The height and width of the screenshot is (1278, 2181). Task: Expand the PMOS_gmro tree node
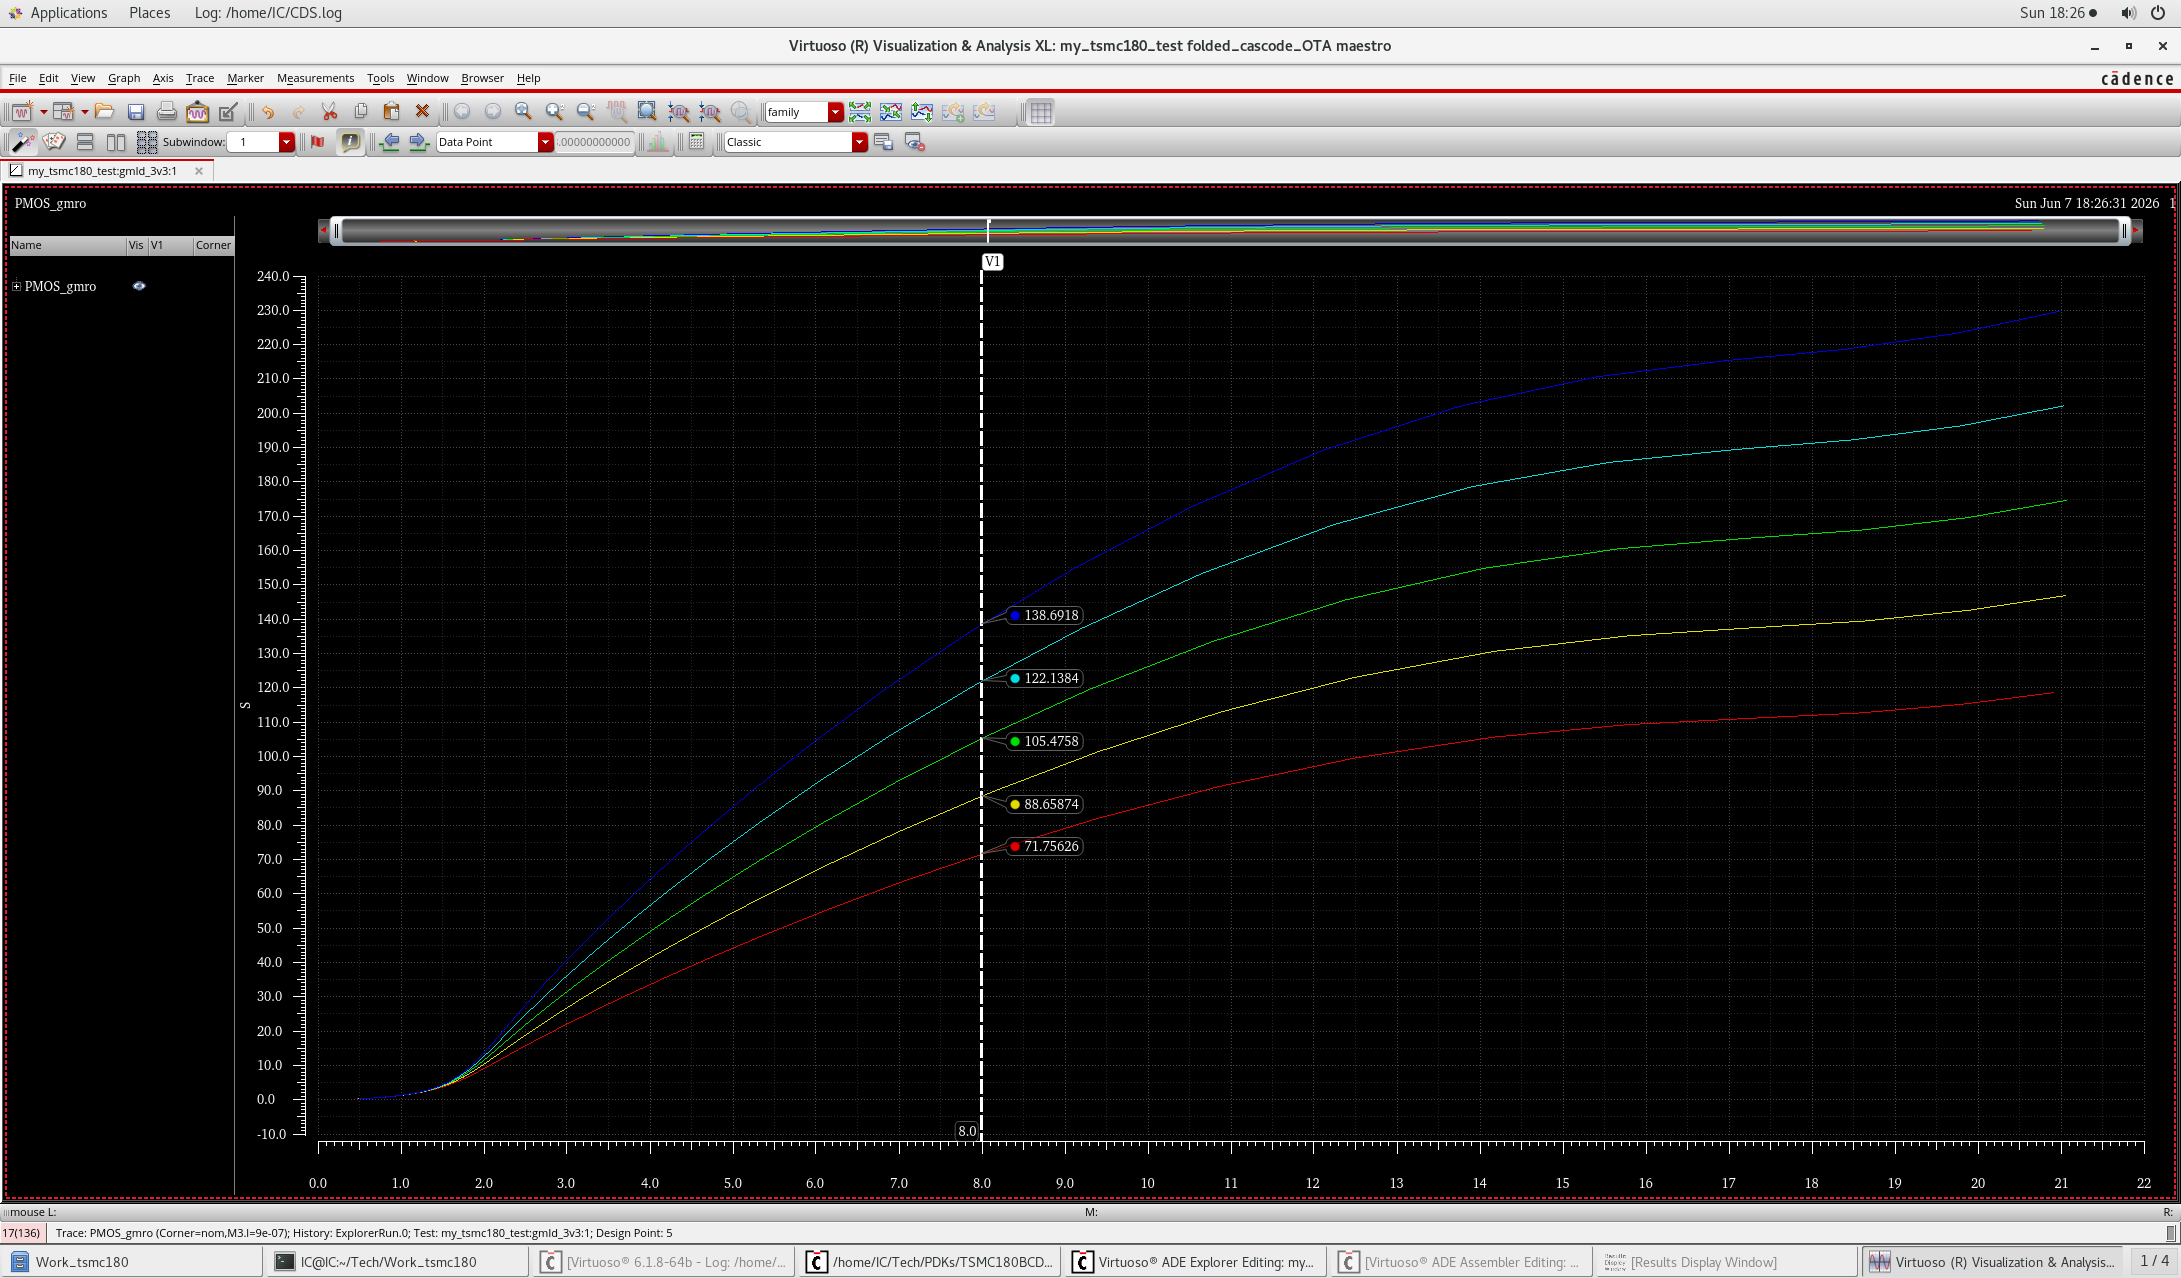(x=16, y=286)
